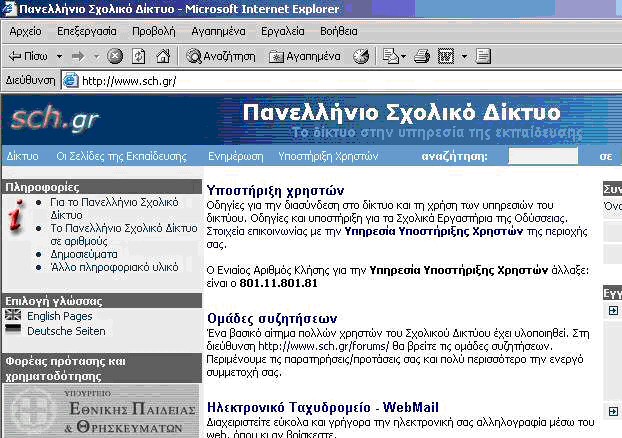Refresh the page with the Refresh icon
The width and height of the screenshot is (622, 438).
pyautogui.click(x=138, y=56)
